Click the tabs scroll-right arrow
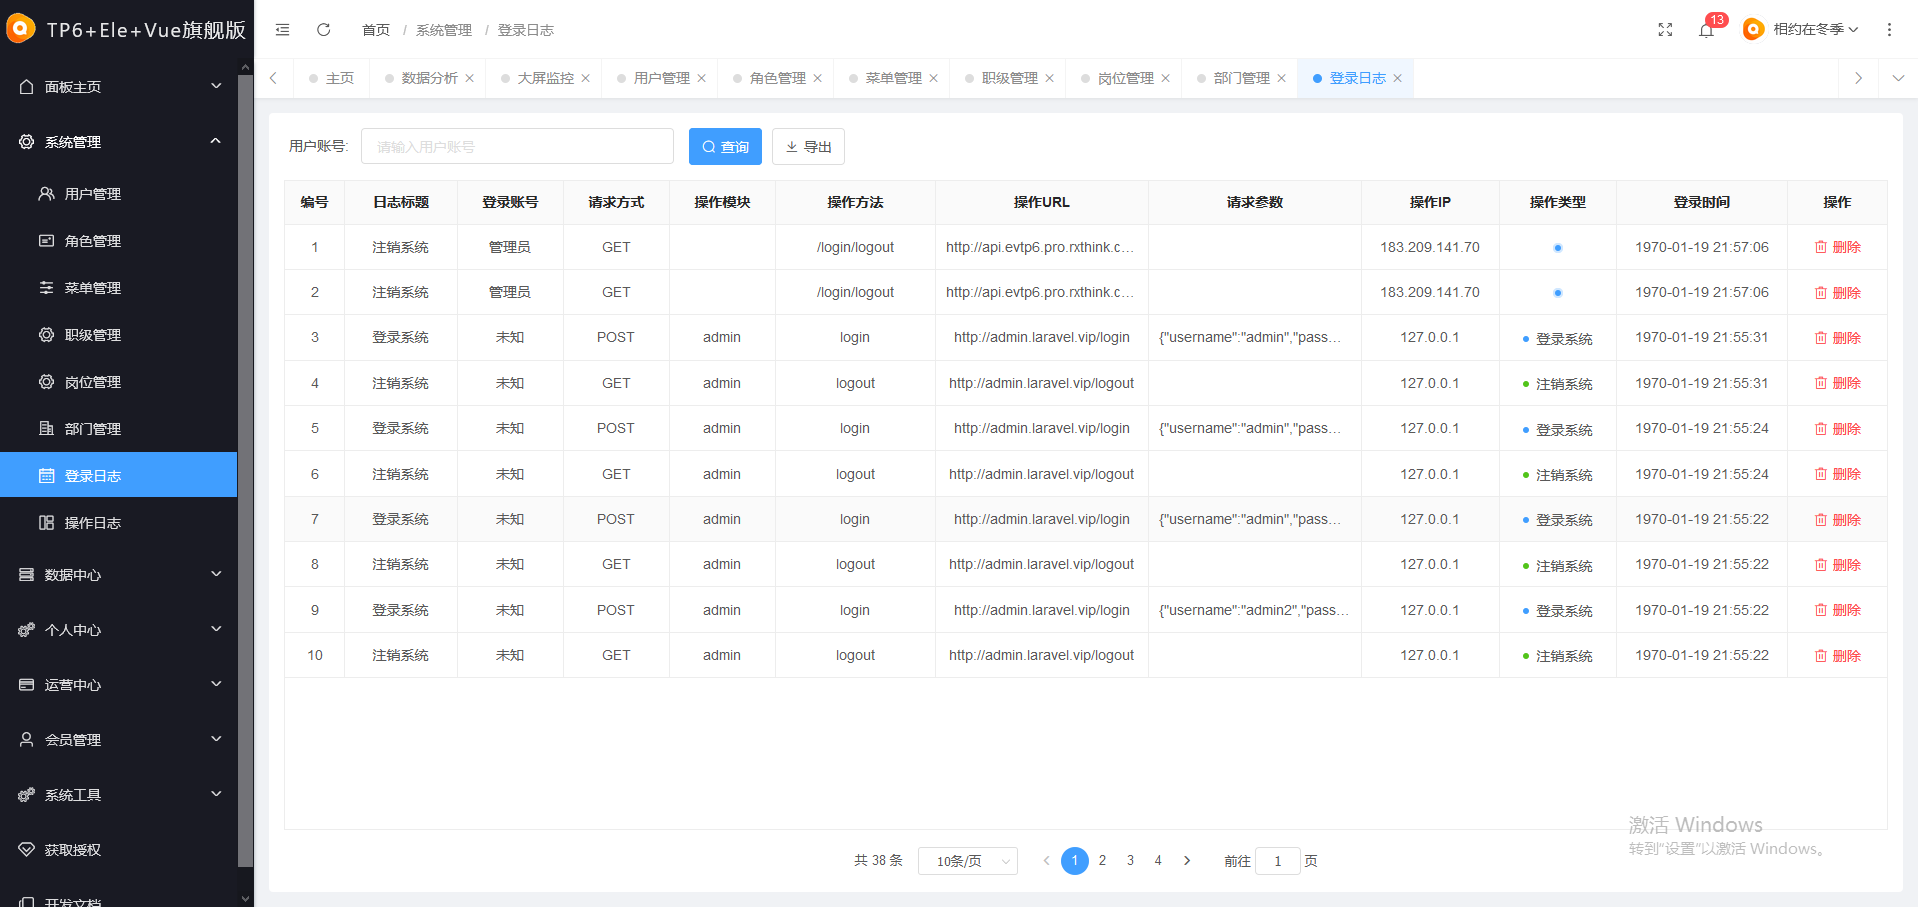Image resolution: width=1918 pixels, height=907 pixels. click(x=1858, y=78)
